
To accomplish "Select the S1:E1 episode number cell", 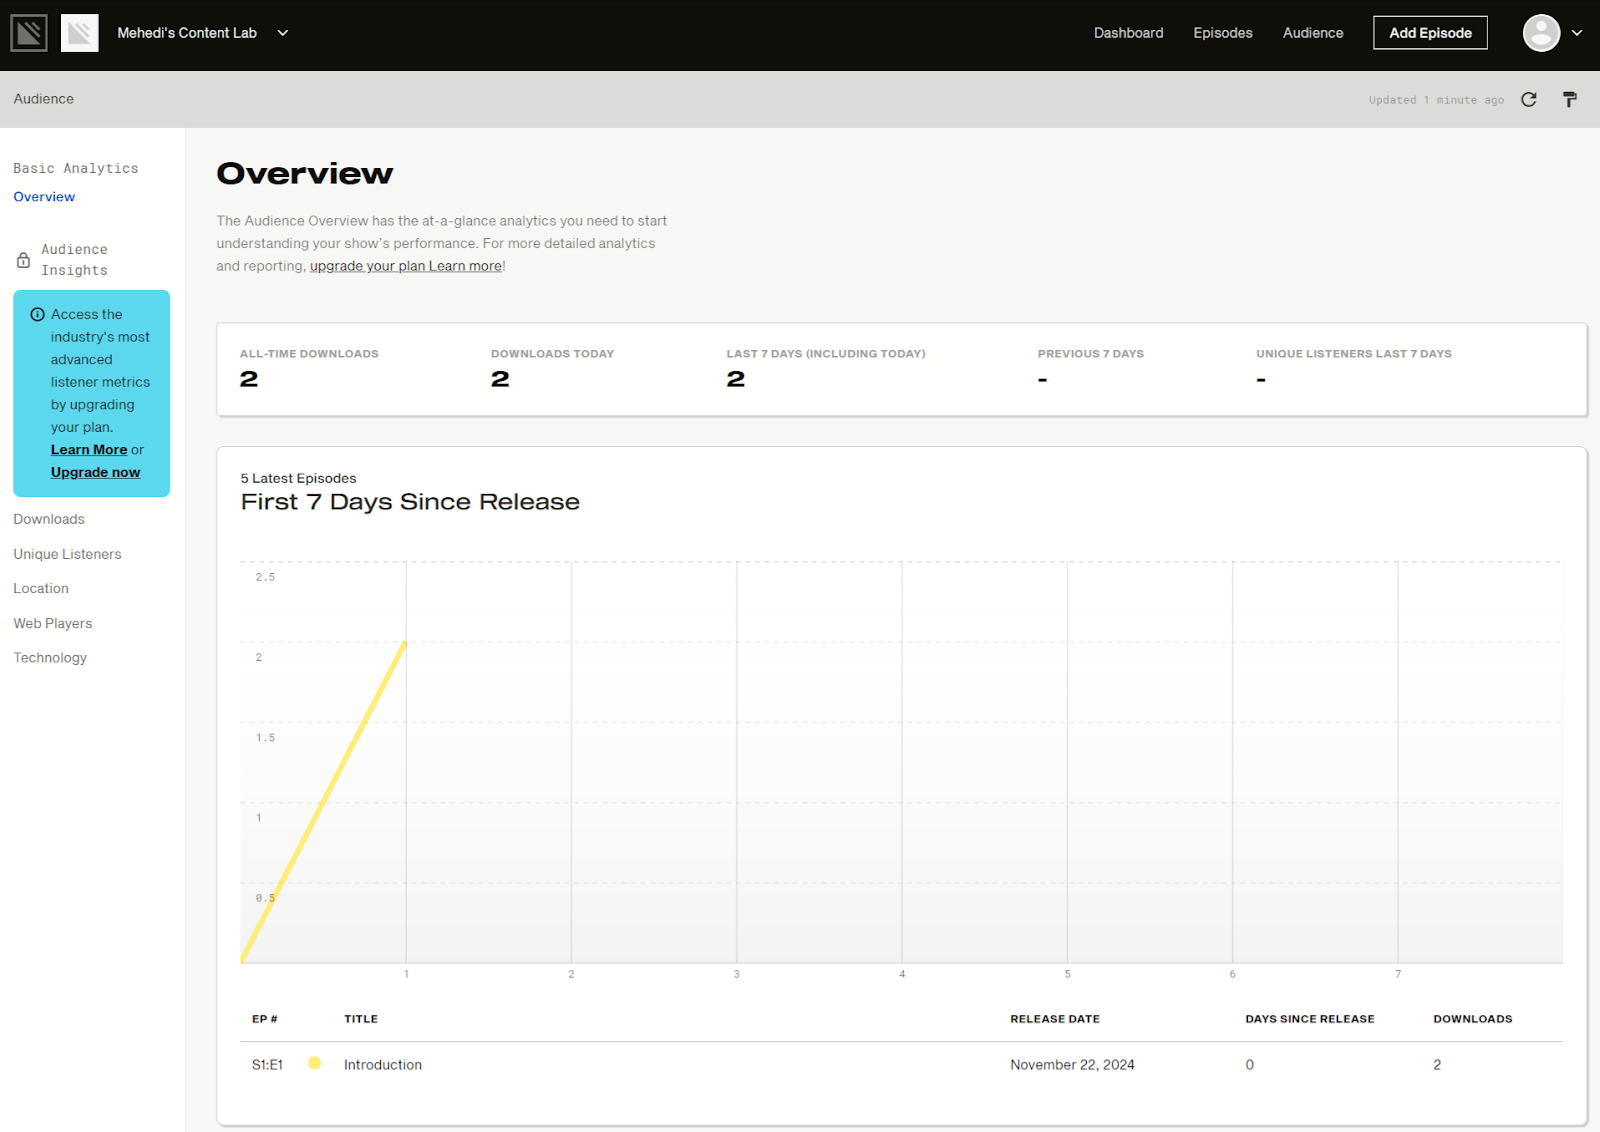I will [267, 1065].
